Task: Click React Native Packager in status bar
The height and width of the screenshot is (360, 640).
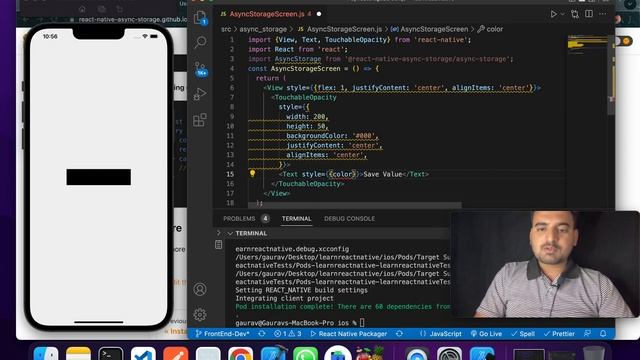Action: click(x=349, y=334)
